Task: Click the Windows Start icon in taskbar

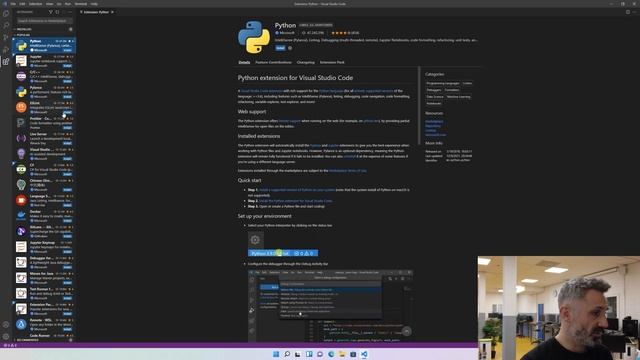Action: click(276, 354)
